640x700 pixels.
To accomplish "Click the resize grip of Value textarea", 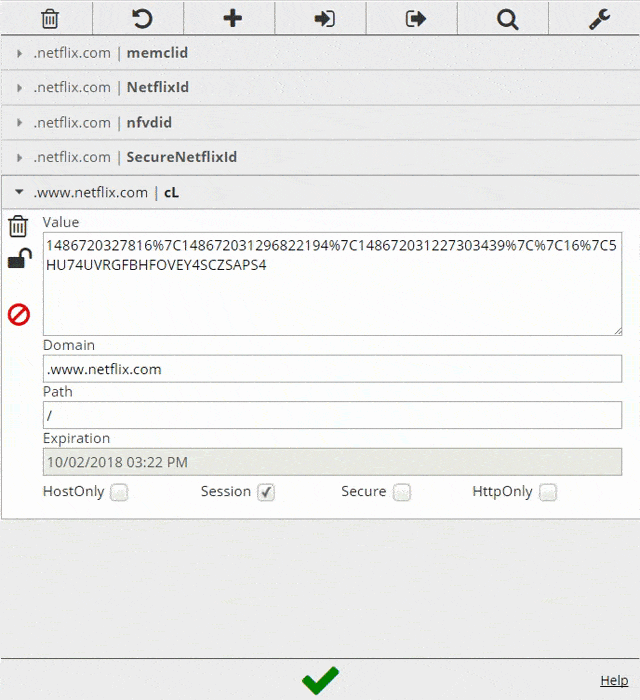I will click(618, 331).
